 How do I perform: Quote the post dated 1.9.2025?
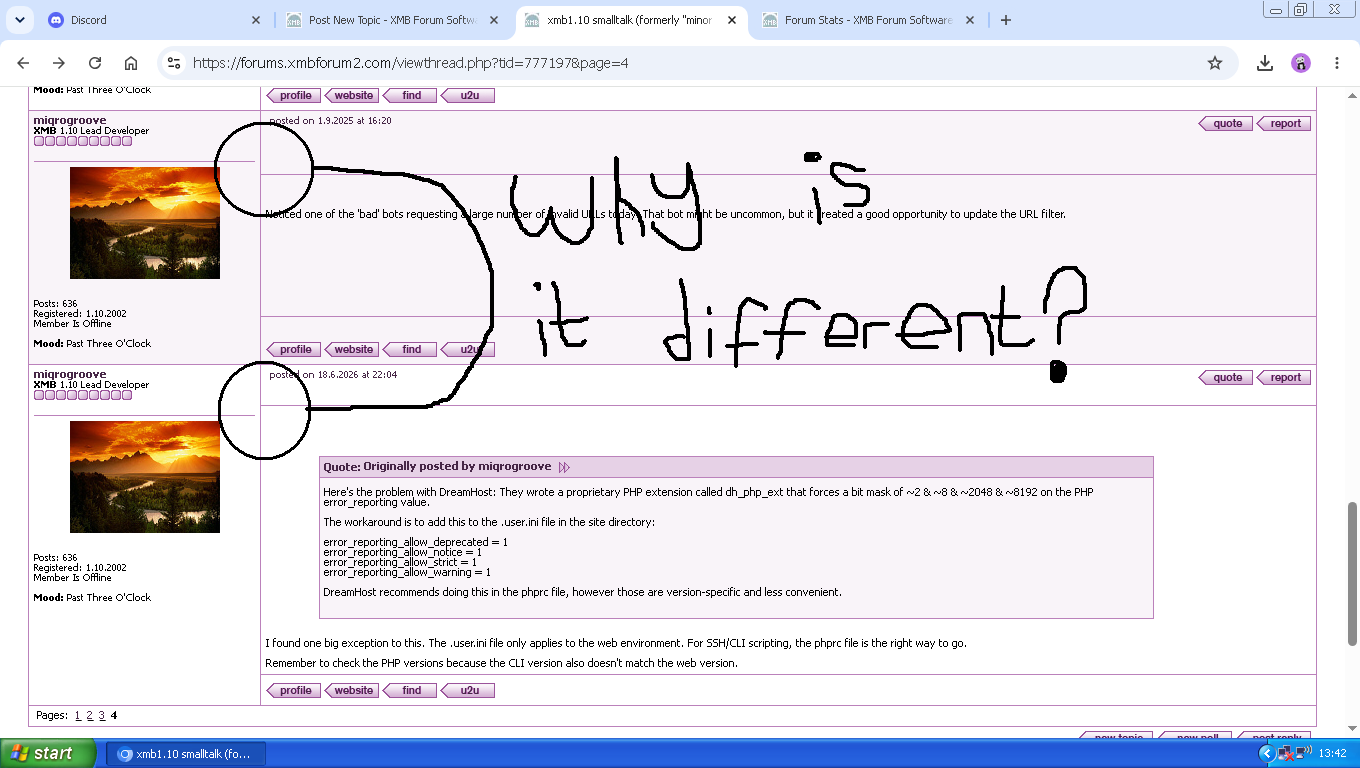tap(1225, 124)
